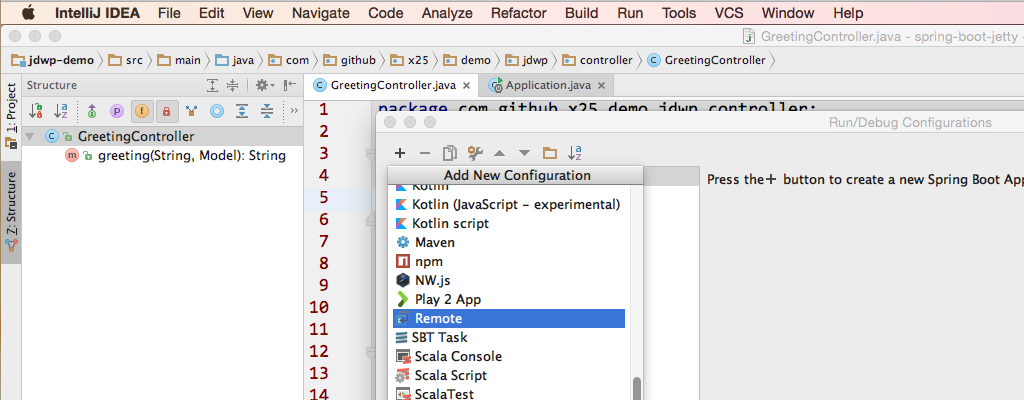This screenshot has width=1024, height=400.
Task: Open Structure panel gear settings menu
Action: click(x=264, y=85)
